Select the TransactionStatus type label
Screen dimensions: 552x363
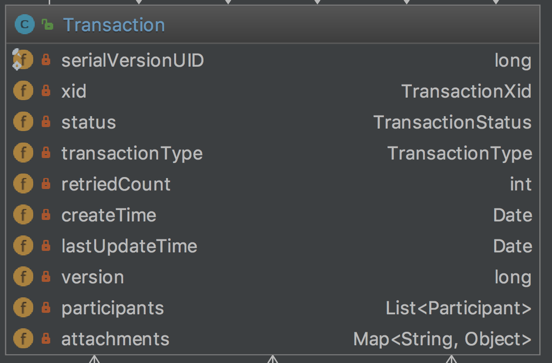[452, 122]
